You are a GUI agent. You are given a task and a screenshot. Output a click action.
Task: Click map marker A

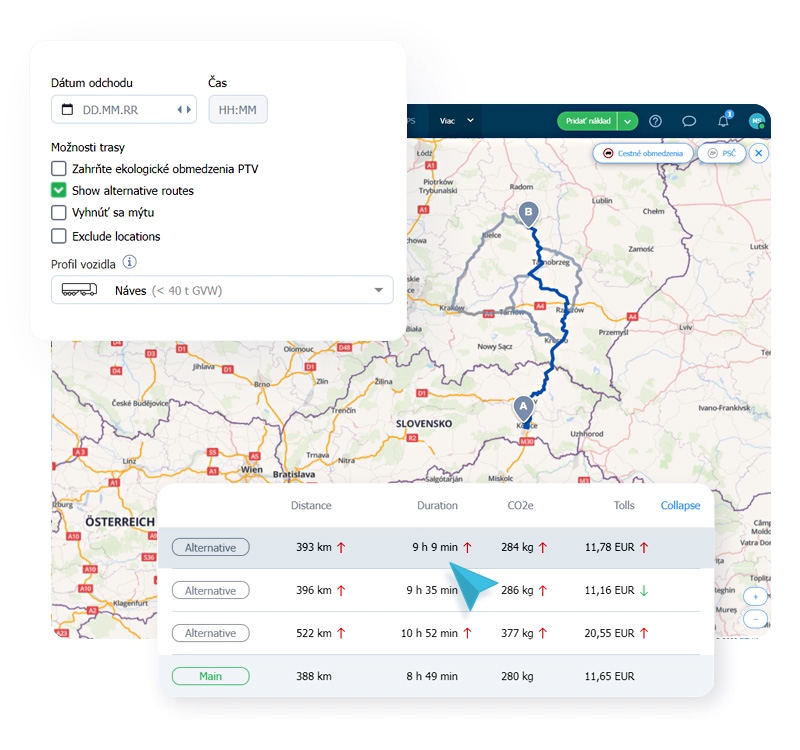coord(523,409)
